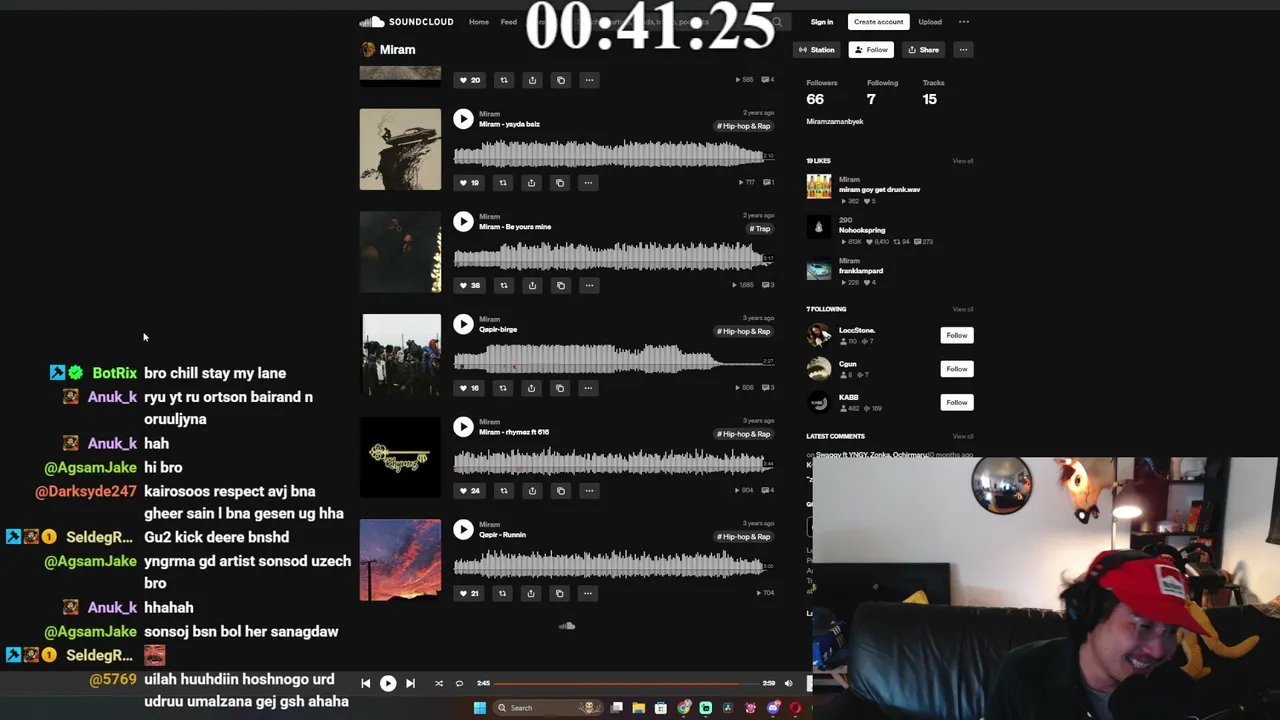Like the "Miram - Be yours mine" track
Image resolution: width=1280 pixels, height=720 pixels.
click(x=469, y=285)
